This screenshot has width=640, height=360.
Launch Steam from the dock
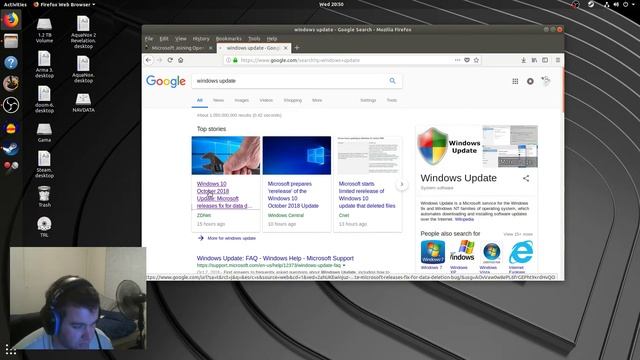click(x=11, y=148)
